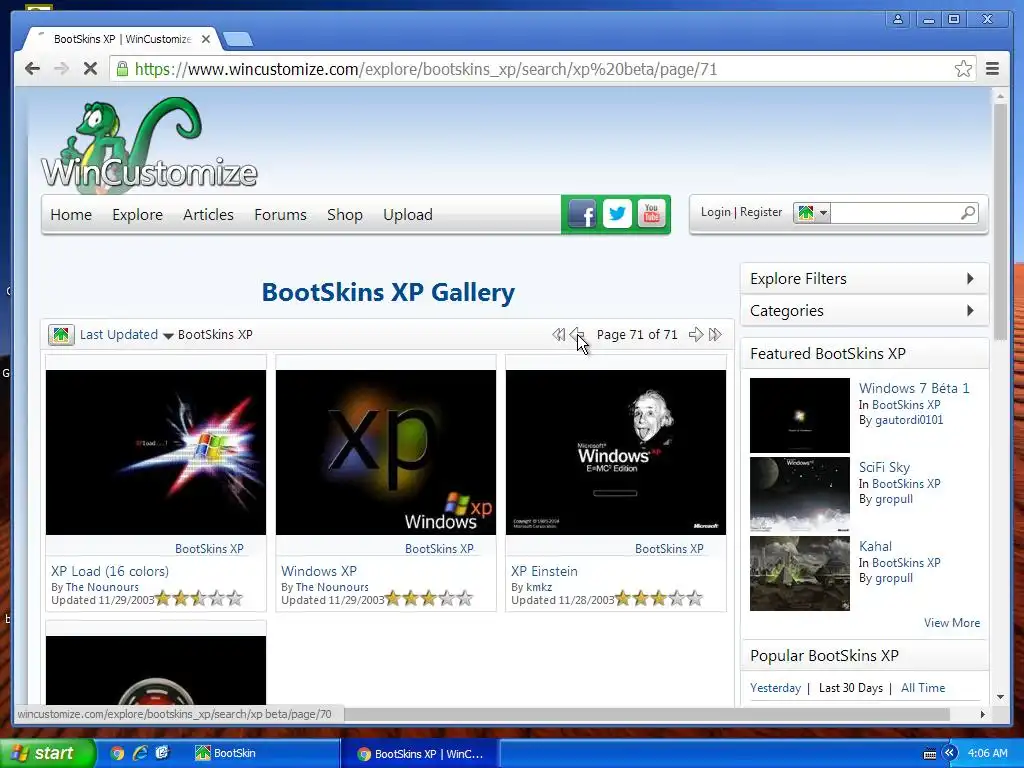This screenshot has width=1024, height=768.
Task: Click the browser forward arrow
Action: (x=61, y=69)
